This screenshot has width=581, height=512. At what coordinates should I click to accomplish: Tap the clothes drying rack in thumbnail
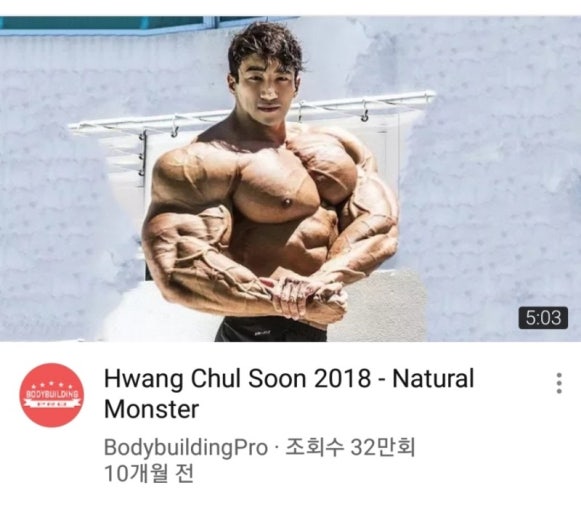[x=252, y=113]
